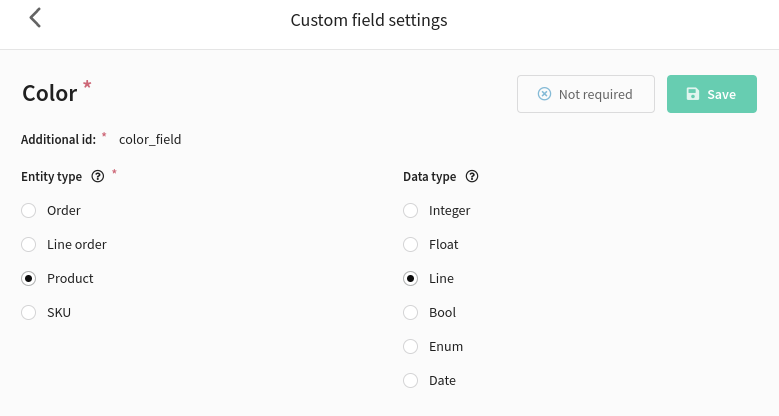This screenshot has height=416, width=779.
Task: Click the Data type help question icon
Action: pos(472,176)
